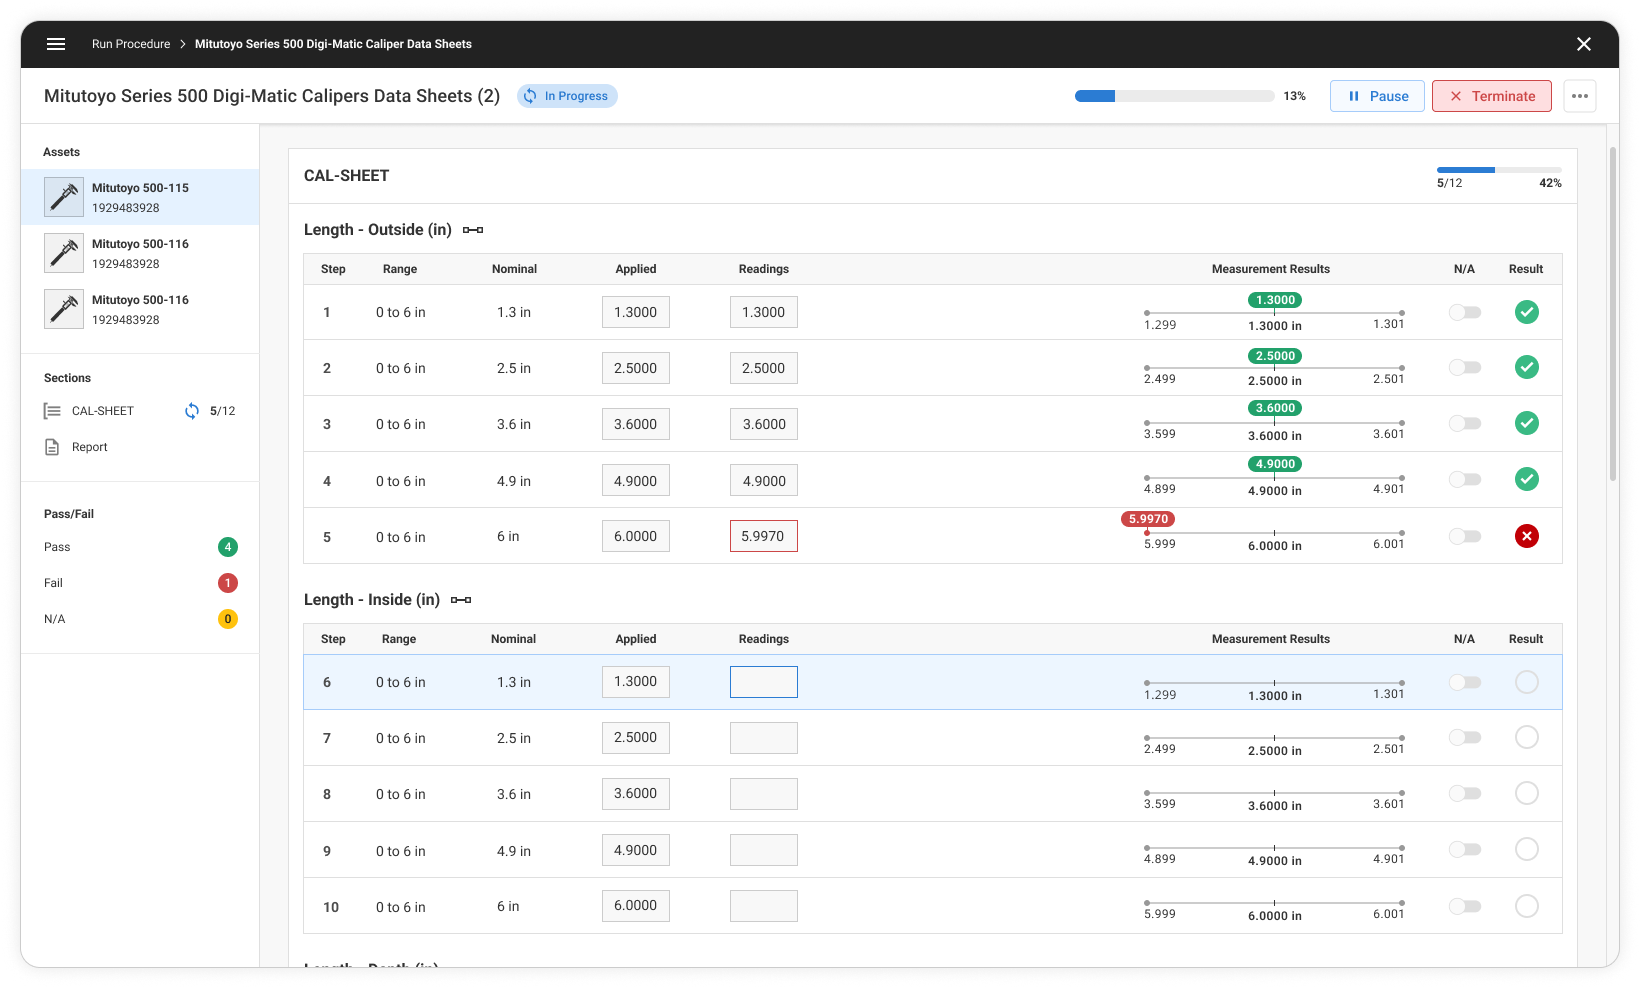
Task: Click the pass checkmark for step 2
Action: [x=1527, y=367]
